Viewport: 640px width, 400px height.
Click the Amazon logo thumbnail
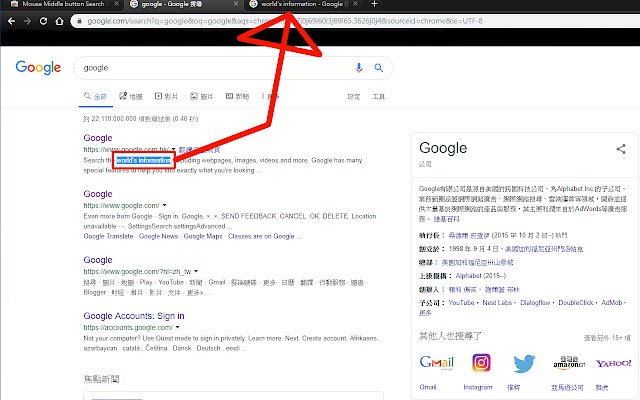569,362
